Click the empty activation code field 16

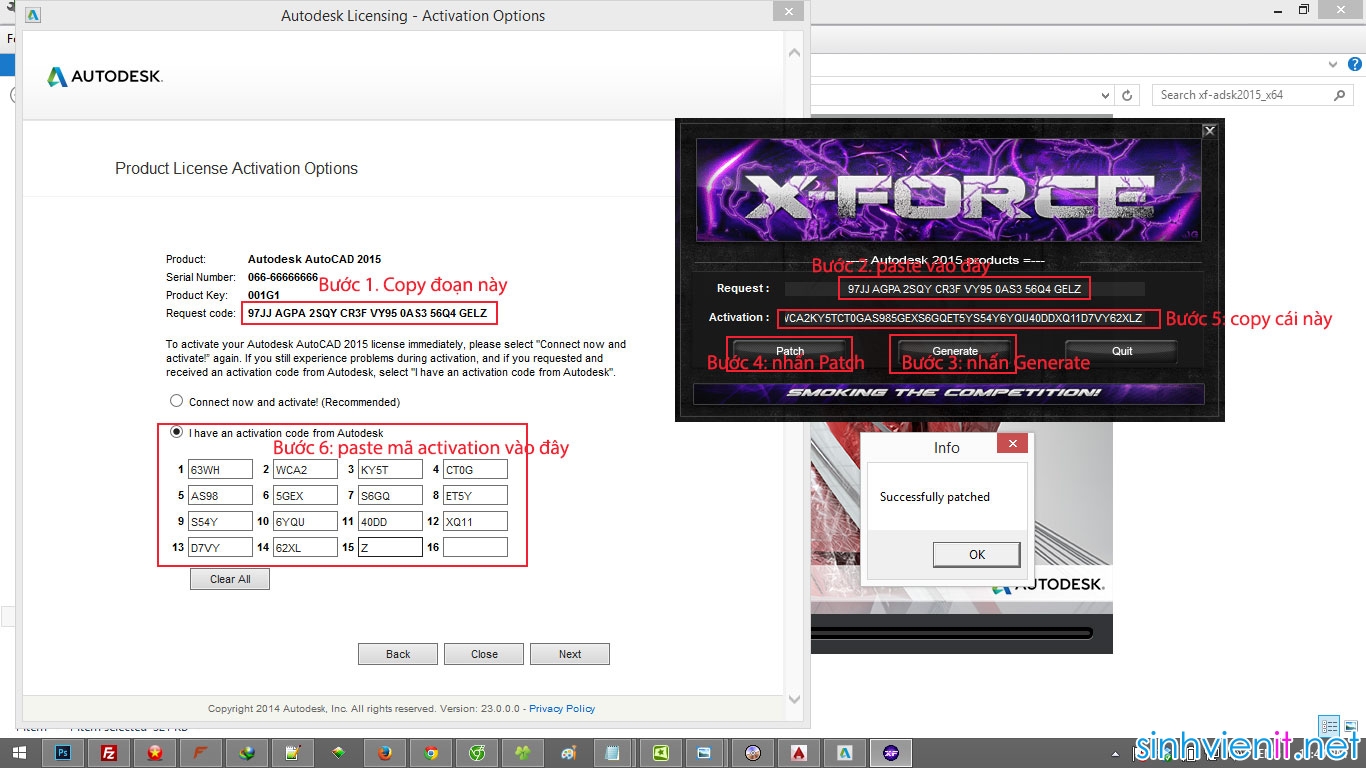tap(475, 548)
